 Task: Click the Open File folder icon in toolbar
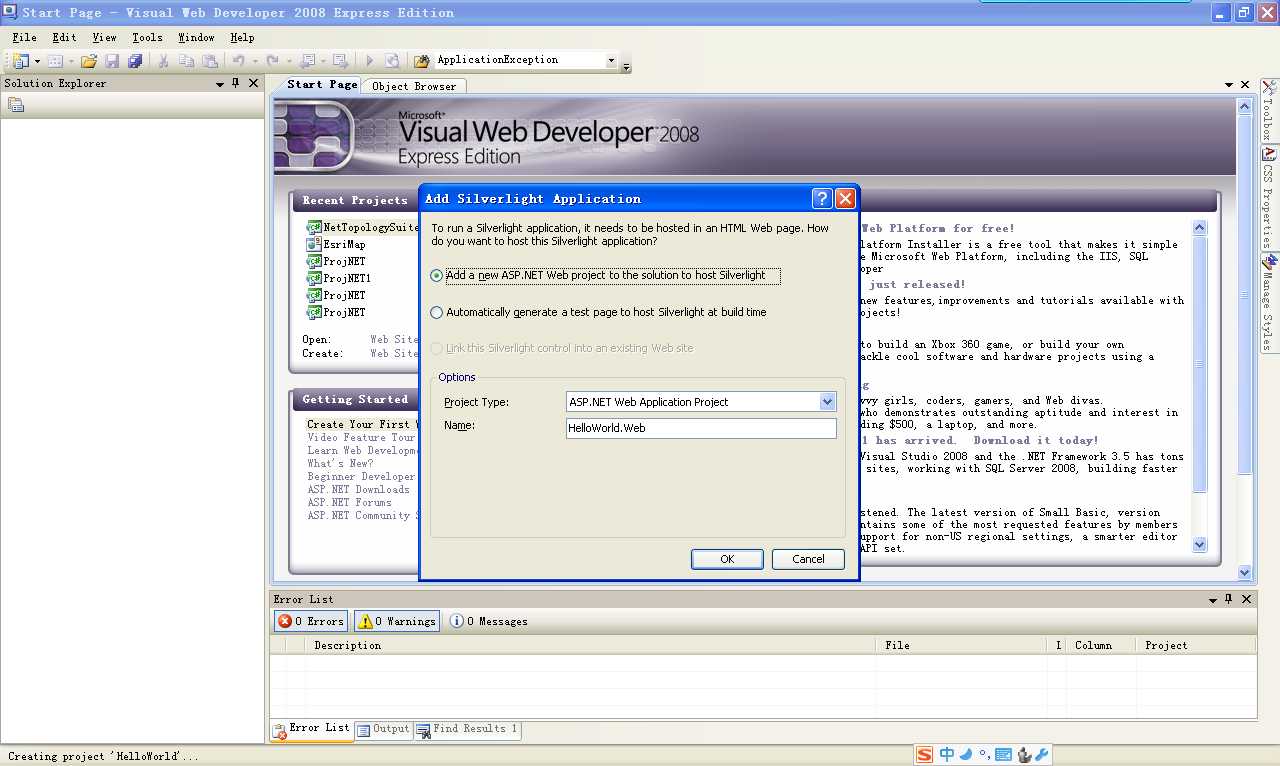point(89,61)
